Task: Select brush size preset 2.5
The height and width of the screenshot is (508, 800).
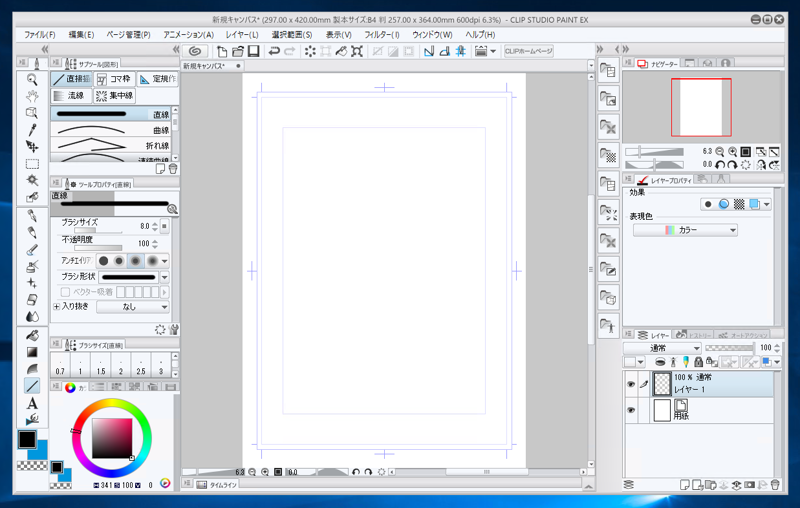Action: (x=141, y=365)
